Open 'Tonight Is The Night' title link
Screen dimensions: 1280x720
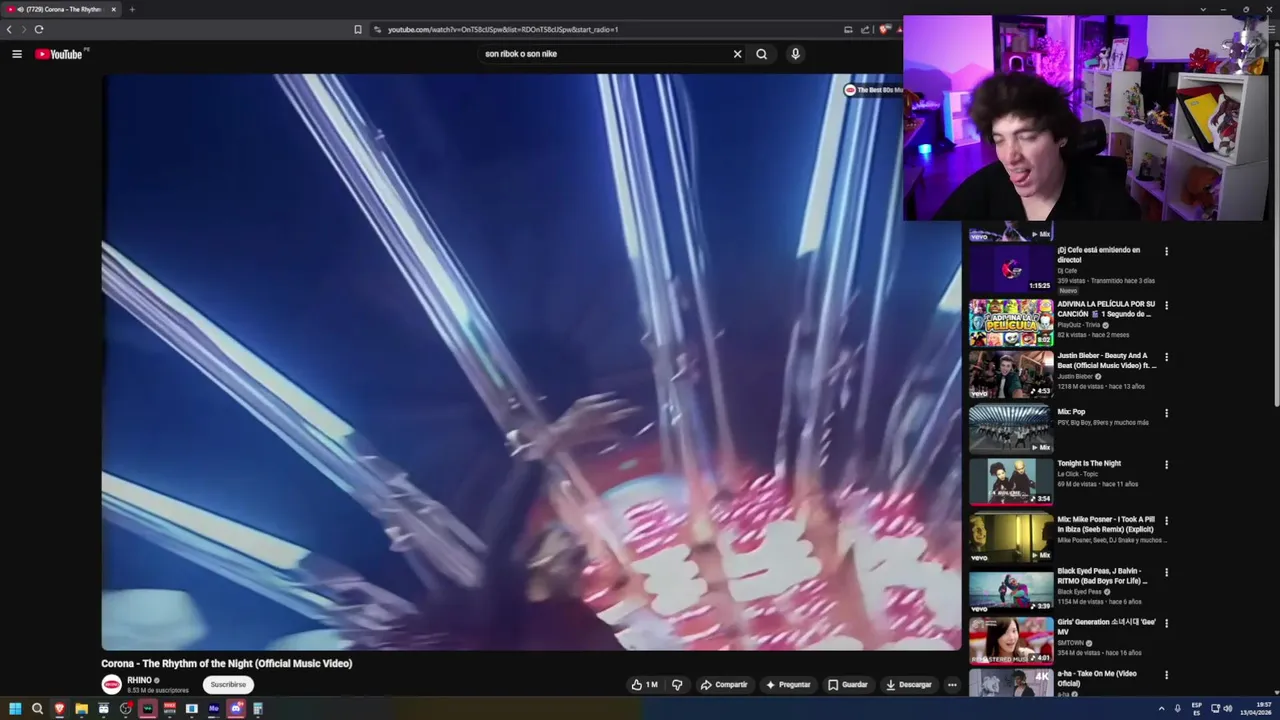1089,464
